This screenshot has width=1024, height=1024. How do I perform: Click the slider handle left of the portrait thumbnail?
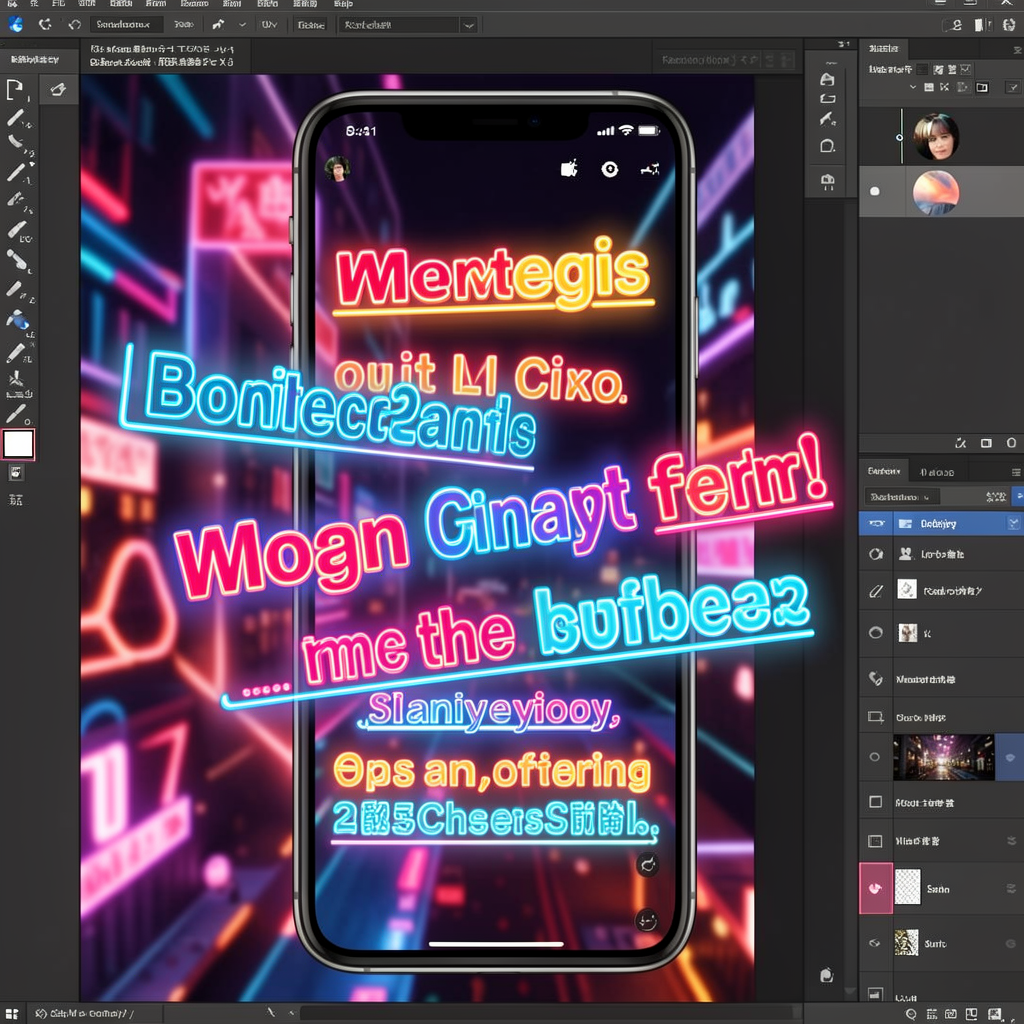[899, 137]
